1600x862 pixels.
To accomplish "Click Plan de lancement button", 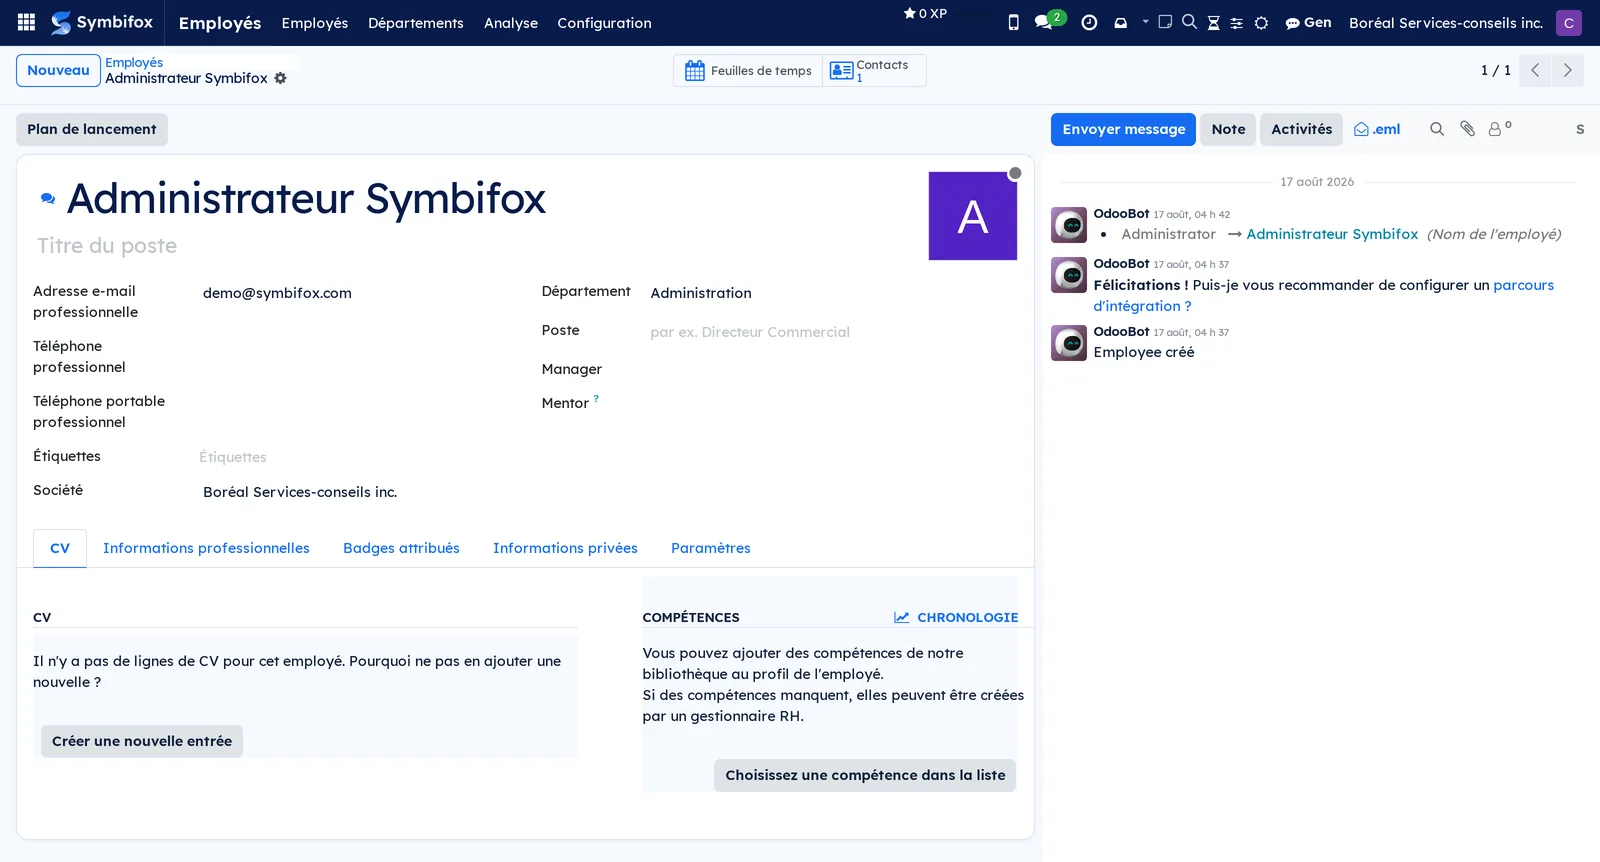I will pyautogui.click(x=92, y=129).
